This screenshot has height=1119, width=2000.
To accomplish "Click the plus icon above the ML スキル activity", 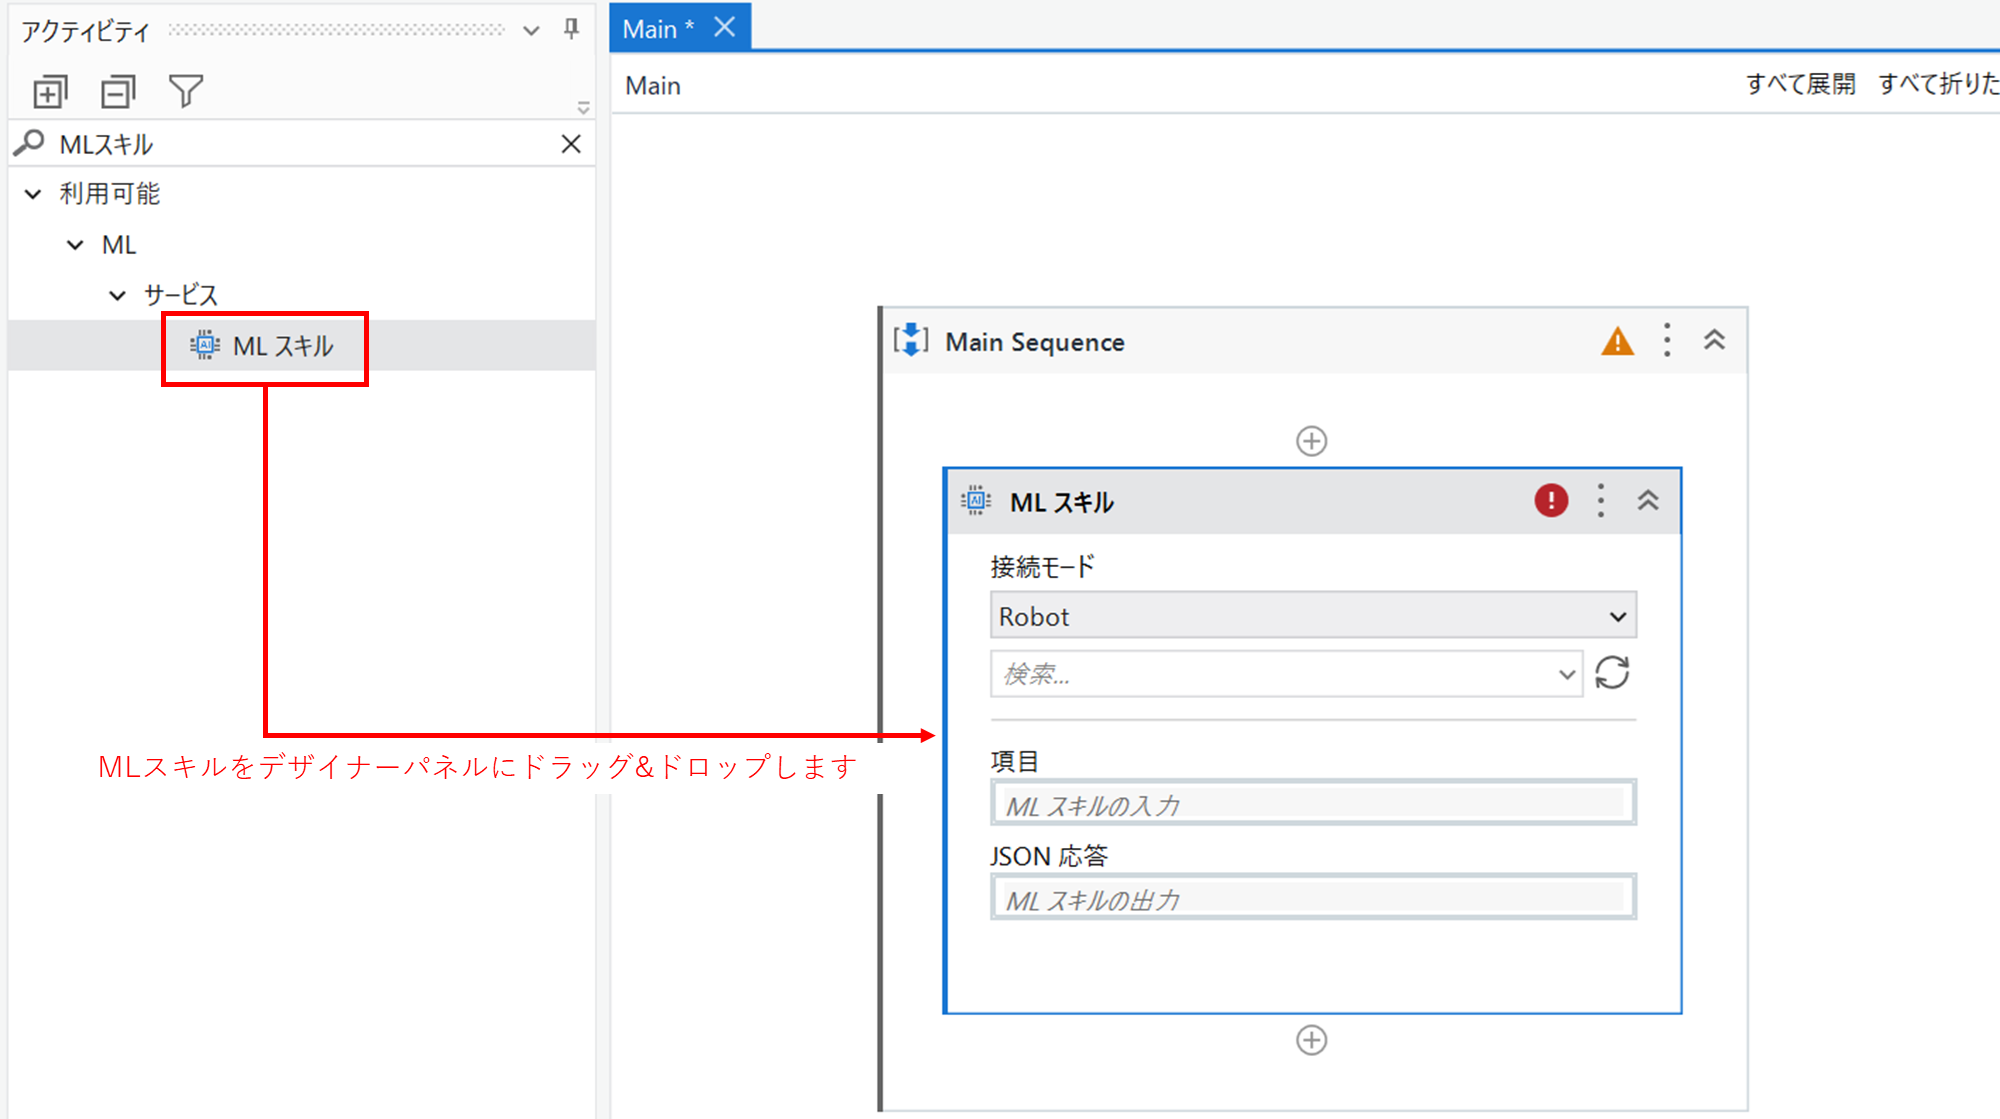I will pos(1311,441).
